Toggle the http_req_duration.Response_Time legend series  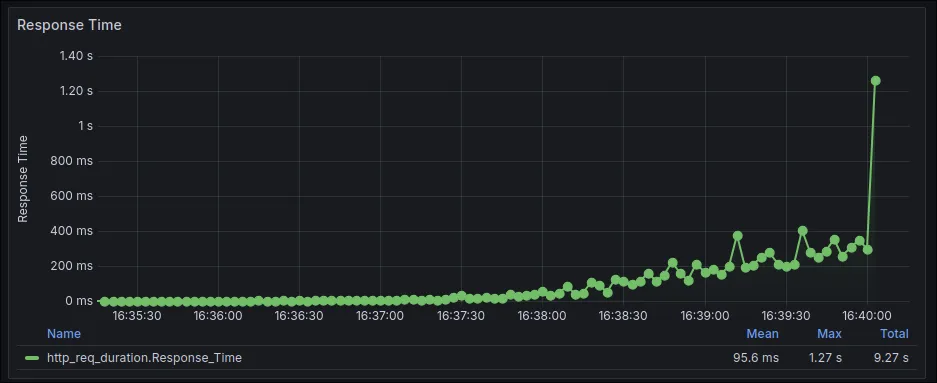pos(145,358)
